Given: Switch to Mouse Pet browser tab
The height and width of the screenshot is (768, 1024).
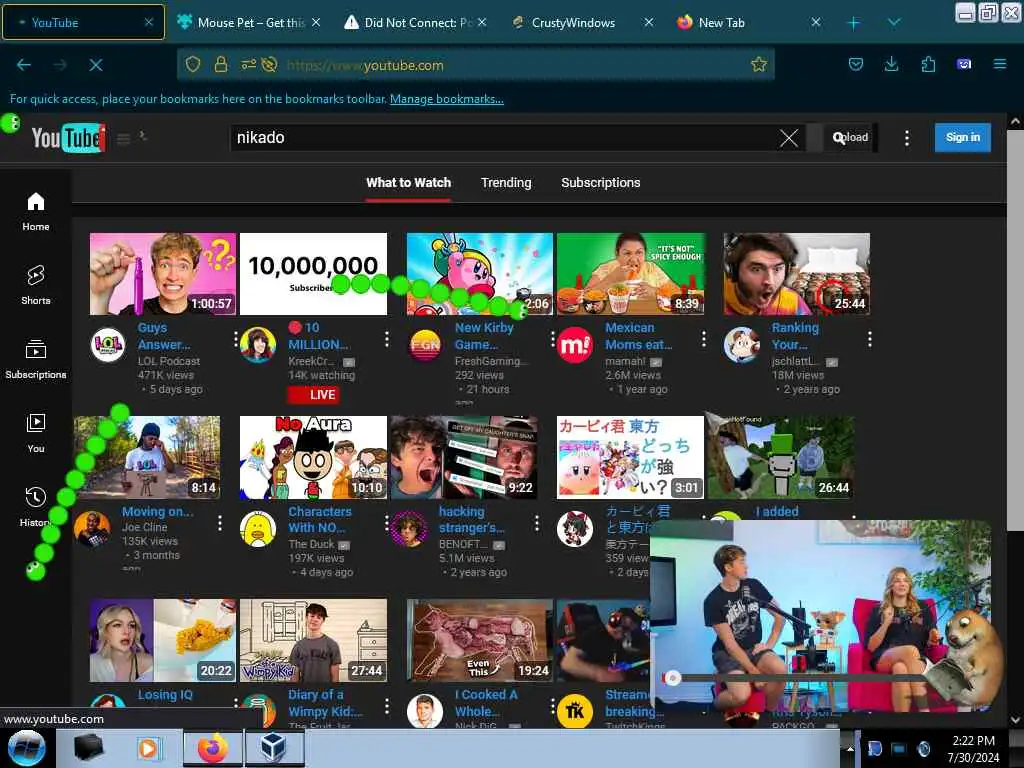Looking at the screenshot, I should coord(249,22).
